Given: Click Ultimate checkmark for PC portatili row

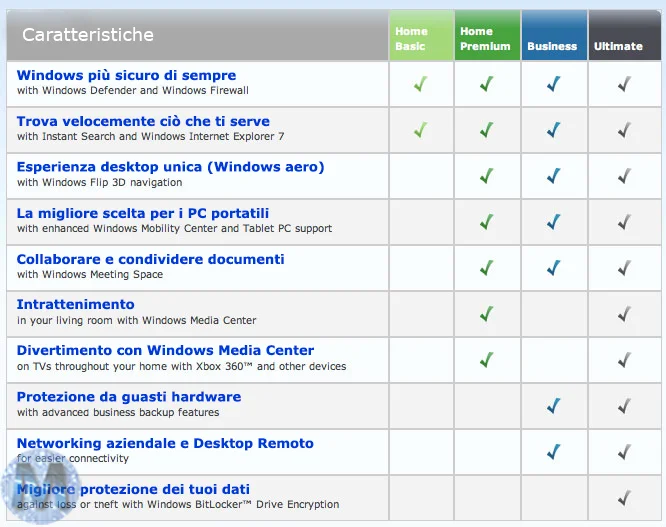Looking at the screenshot, I should (x=624, y=222).
